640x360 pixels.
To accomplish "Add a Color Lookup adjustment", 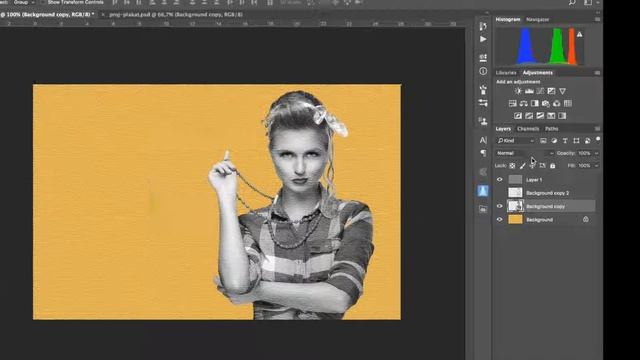I will [568, 104].
